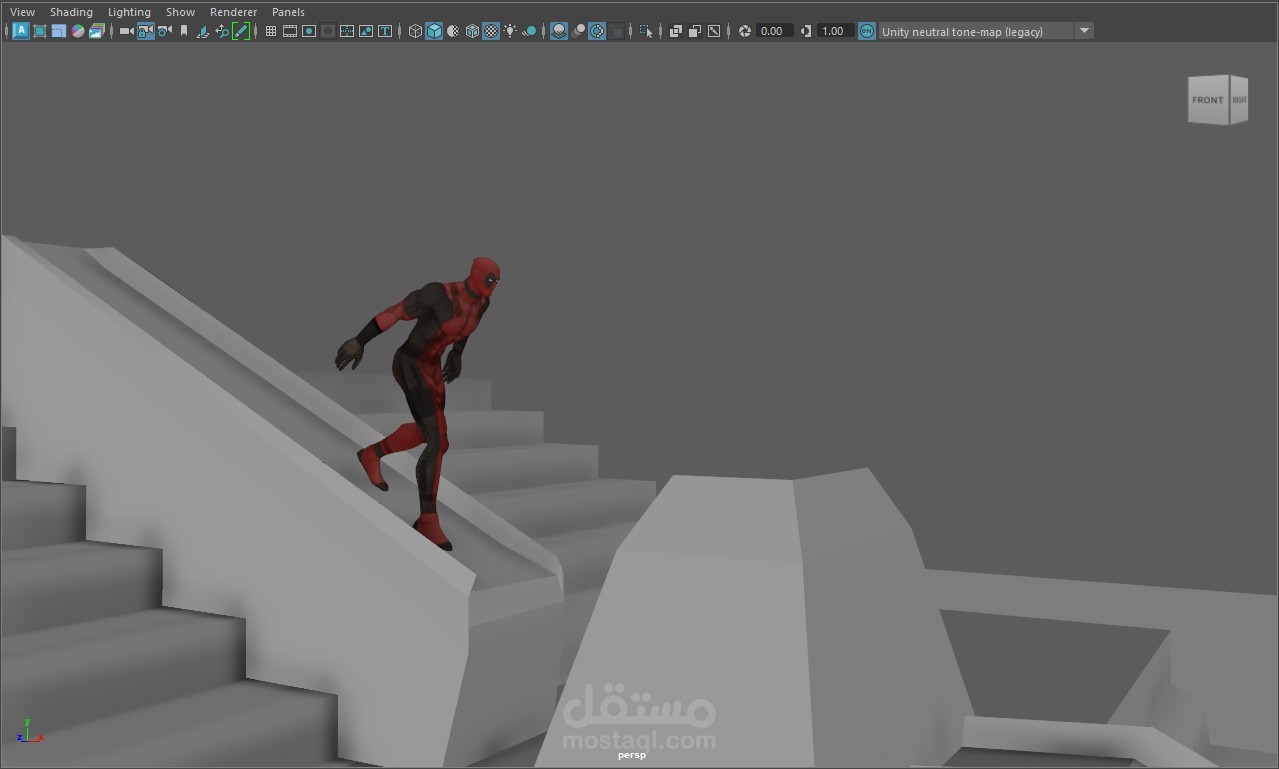Edit the exposure value 0.00 field
This screenshot has width=1279, height=769.
pyautogui.click(x=775, y=31)
